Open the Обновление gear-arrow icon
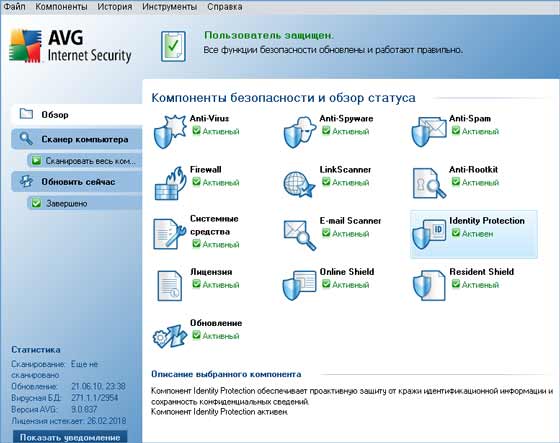Image resolution: width=560 pixels, height=443 pixels. coord(170,336)
